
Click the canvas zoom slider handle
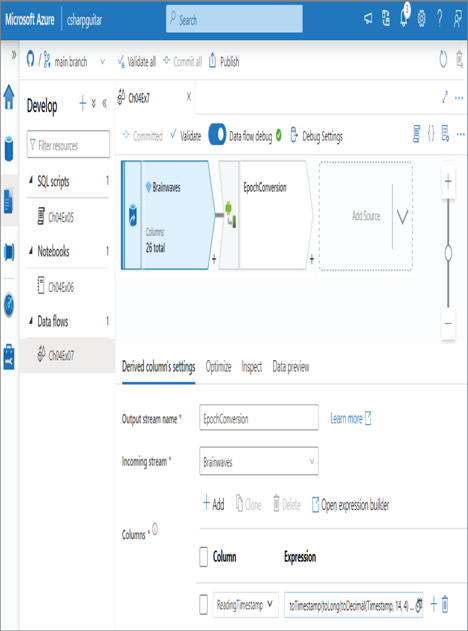coord(448,253)
